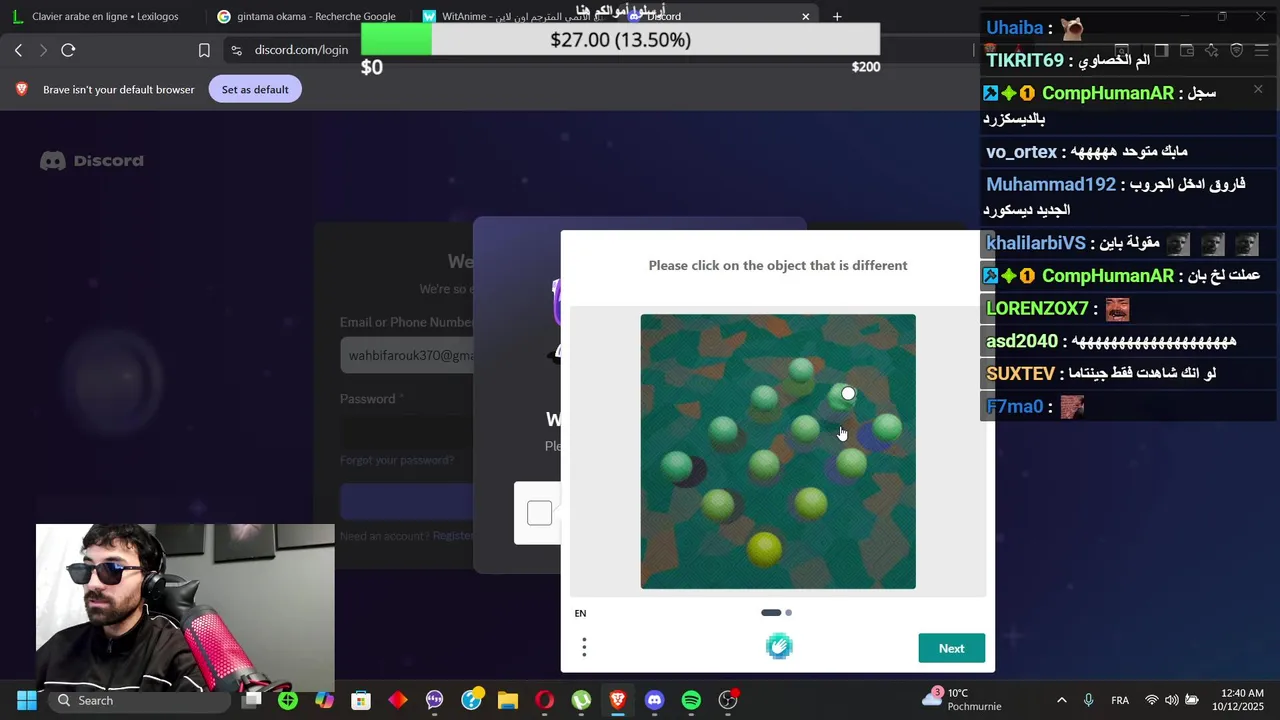Viewport: 1280px width, 720px height.
Task: Click the discord.com/login address bar
Action: tap(301, 50)
